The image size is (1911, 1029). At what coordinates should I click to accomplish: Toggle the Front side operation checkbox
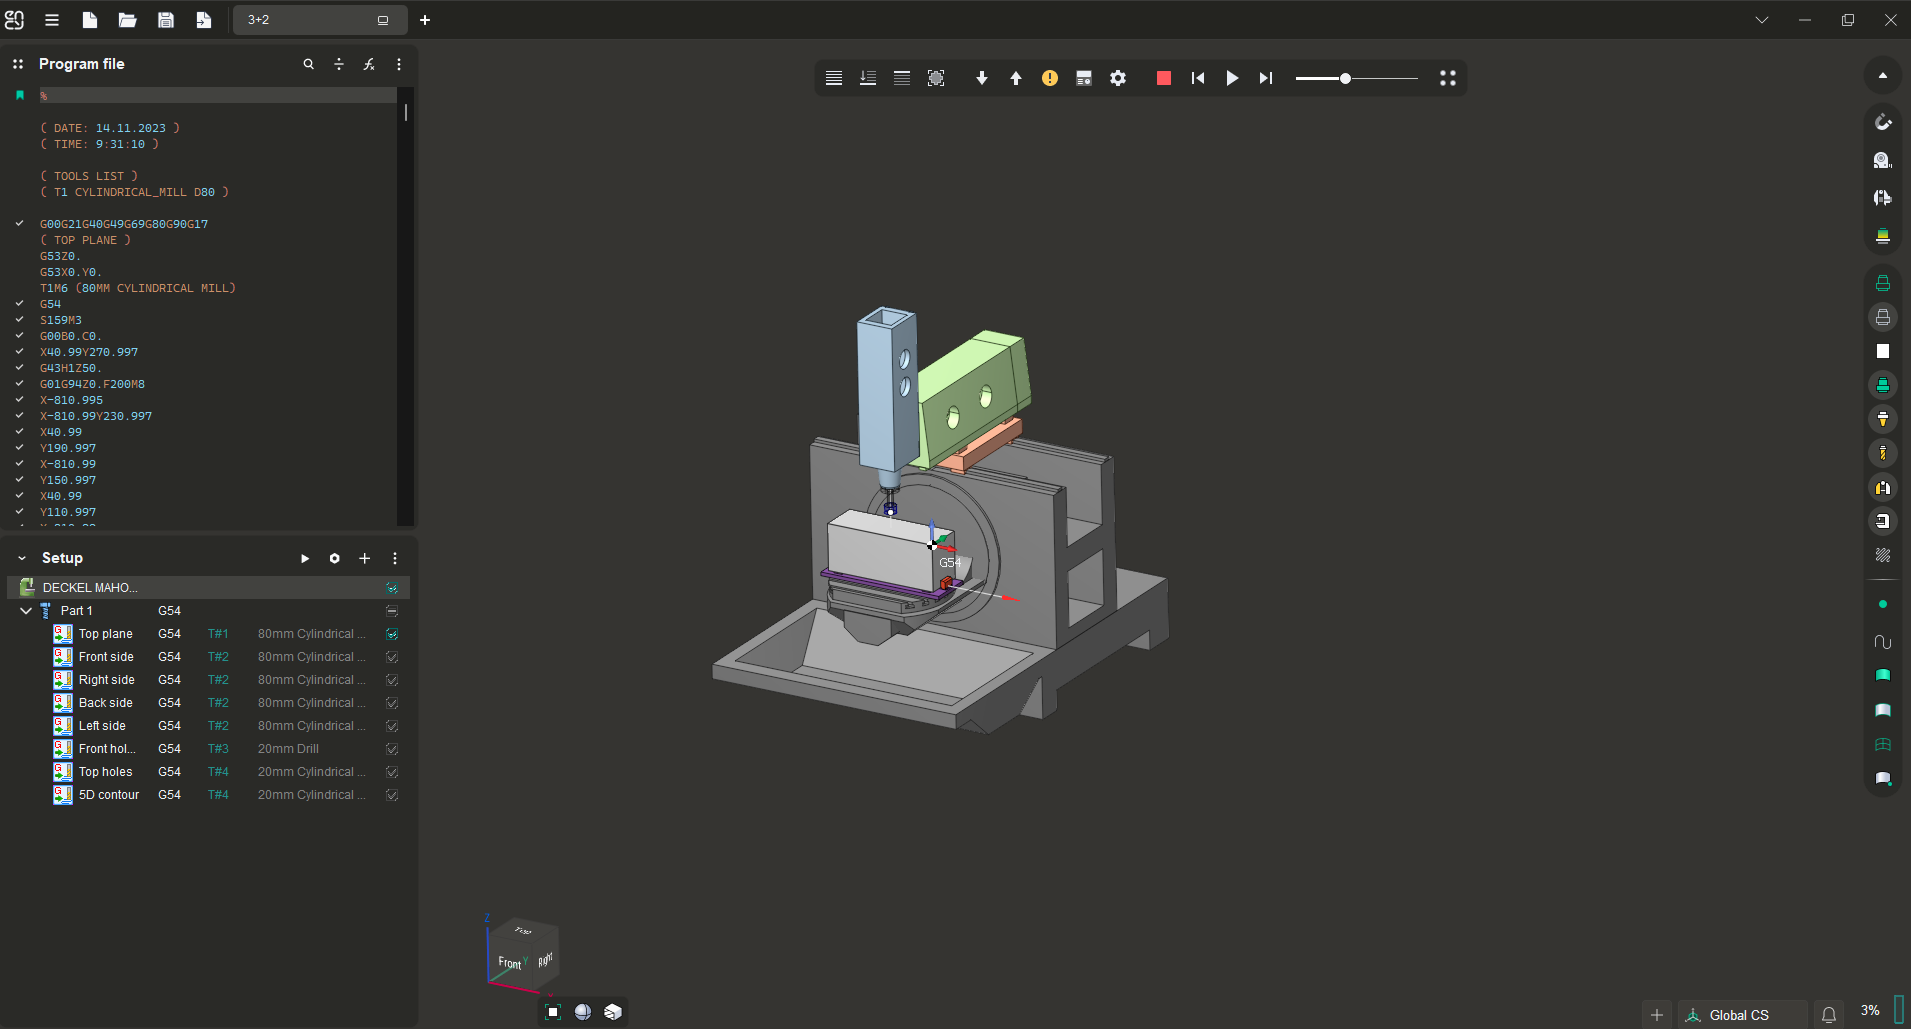tap(392, 657)
